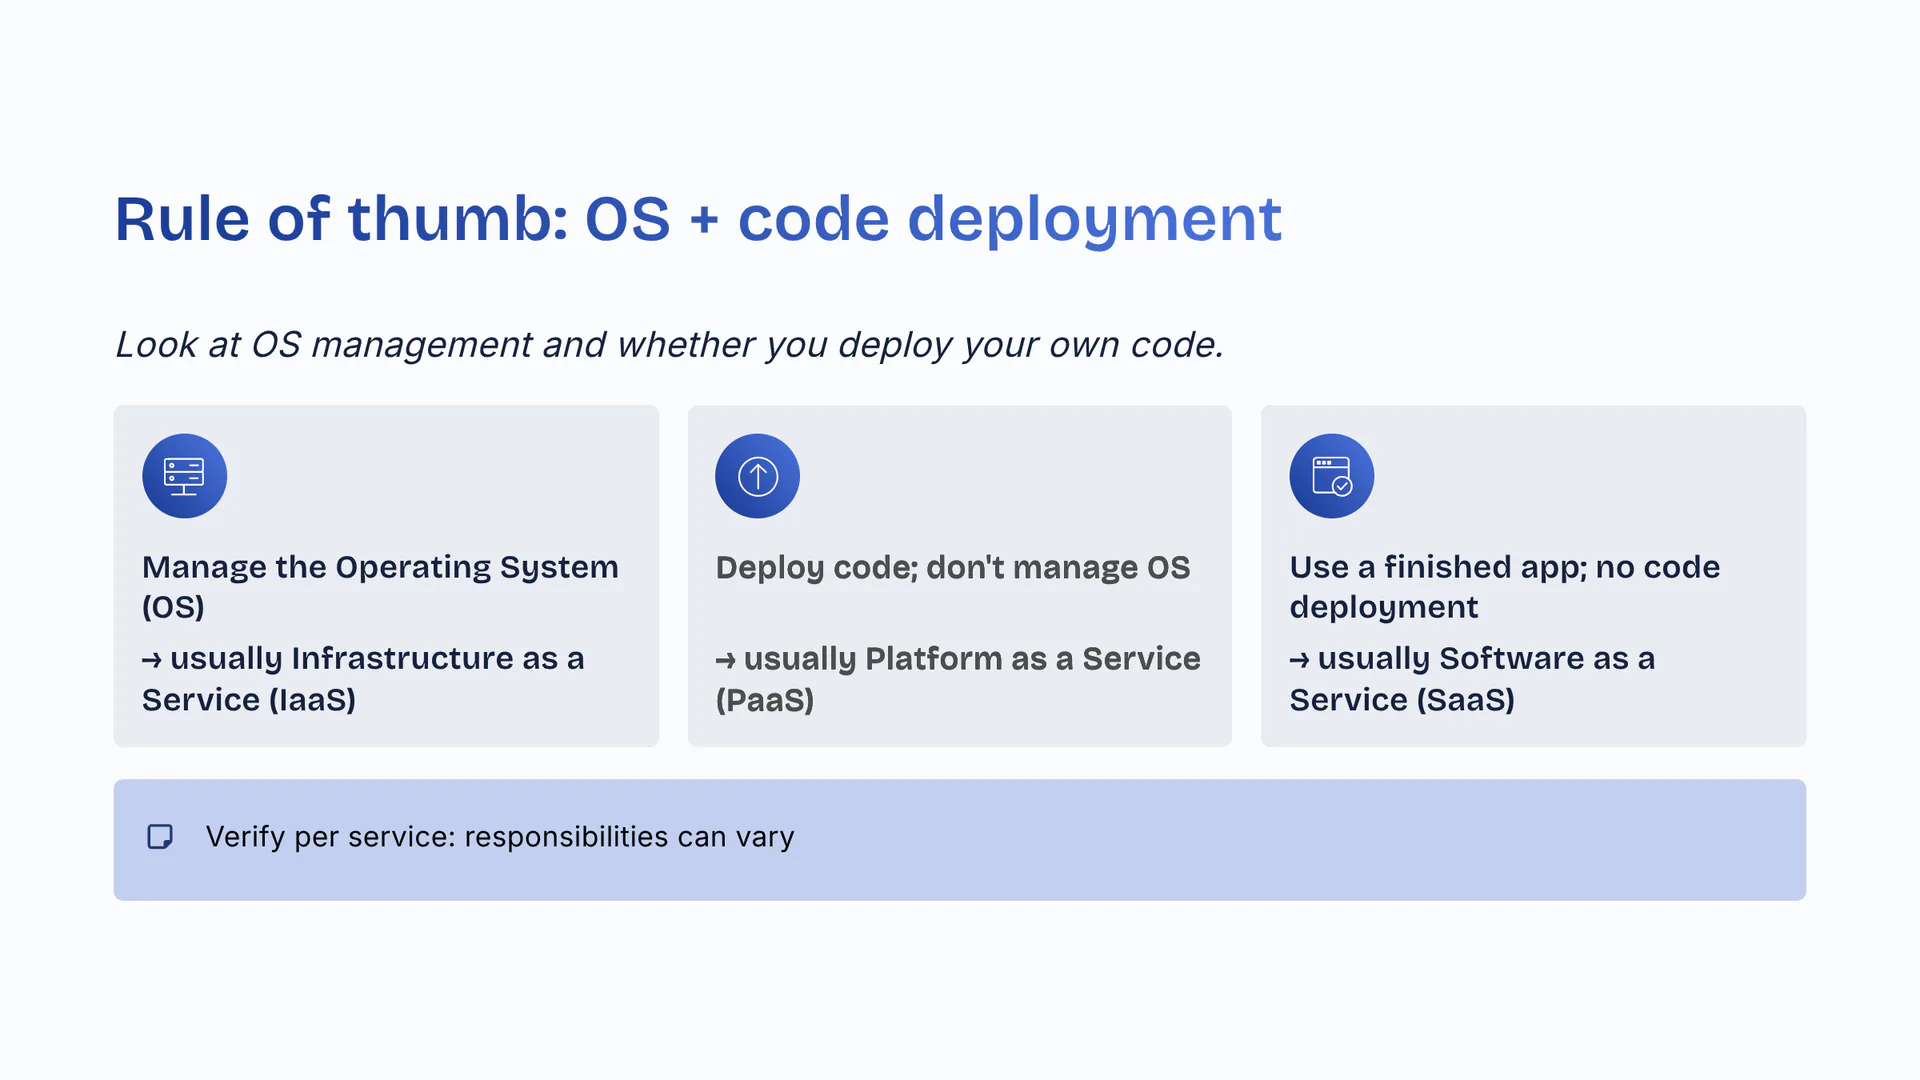Click the sticky note icon in the callout
The image size is (1920, 1080).
tap(160, 837)
